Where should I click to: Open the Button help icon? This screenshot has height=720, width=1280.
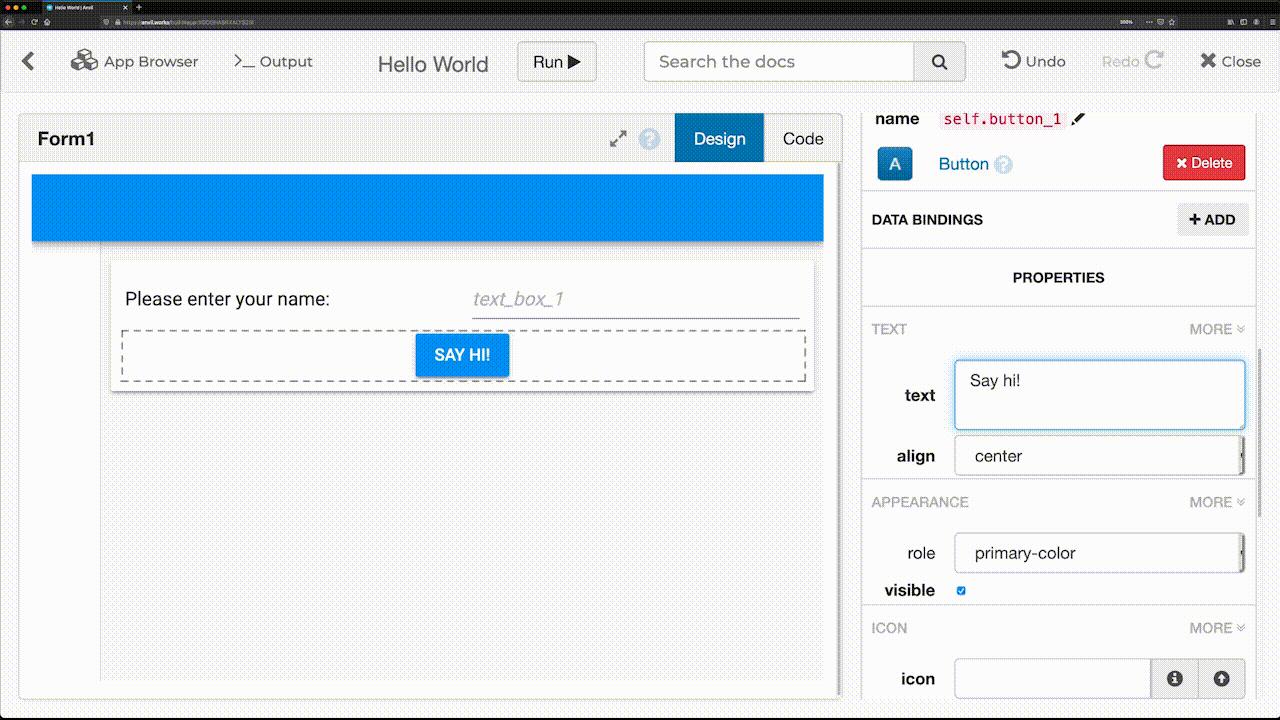coord(1003,165)
